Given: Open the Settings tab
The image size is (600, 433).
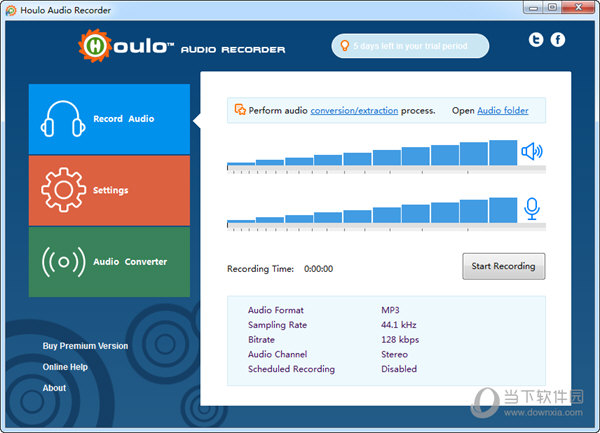Looking at the screenshot, I should (109, 190).
